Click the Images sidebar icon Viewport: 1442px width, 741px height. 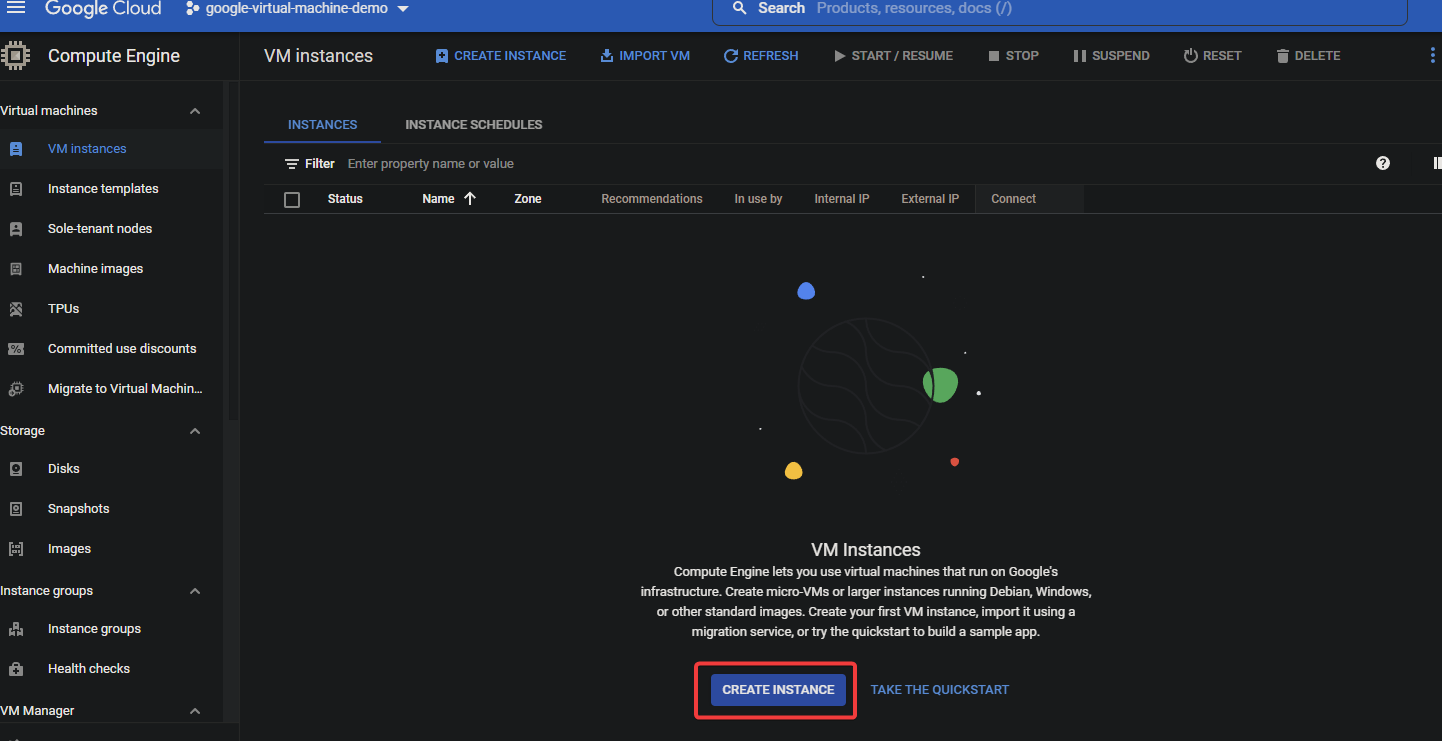coord(16,549)
